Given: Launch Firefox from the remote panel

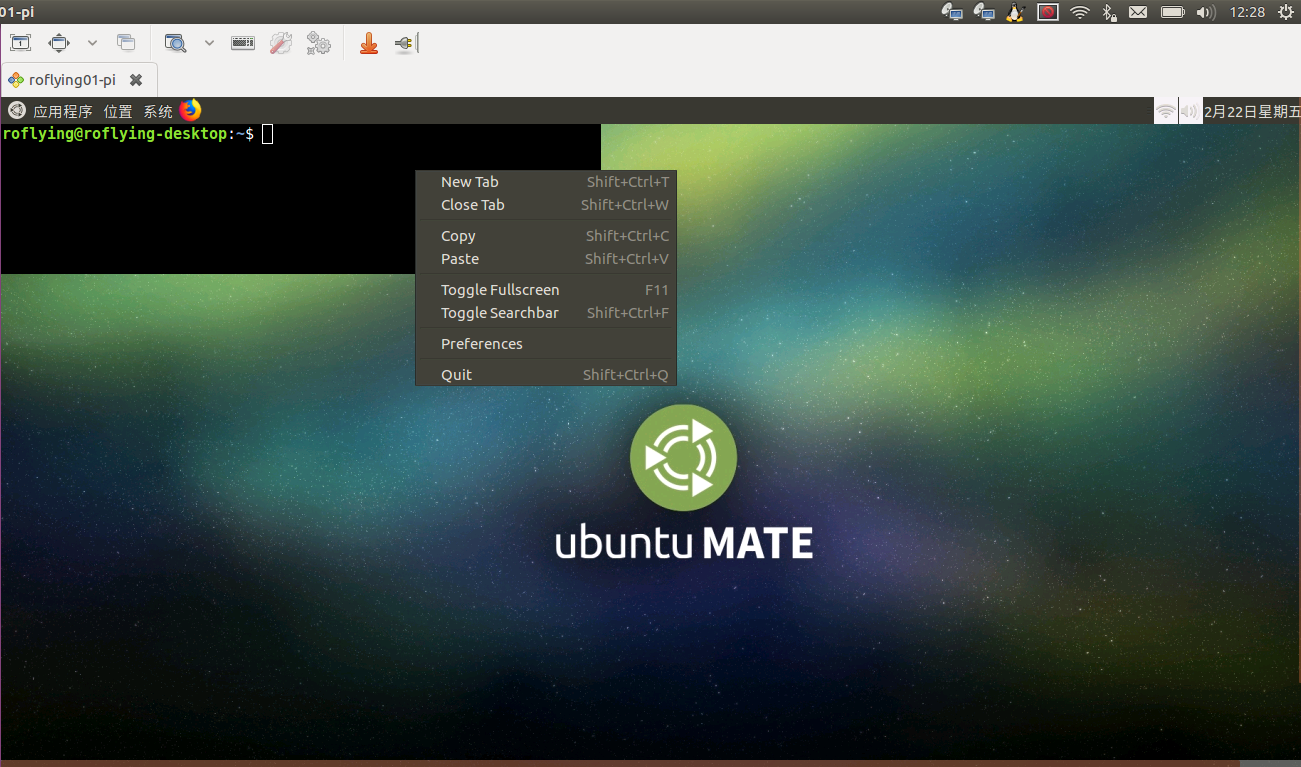Looking at the screenshot, I should tap(190, 110).
